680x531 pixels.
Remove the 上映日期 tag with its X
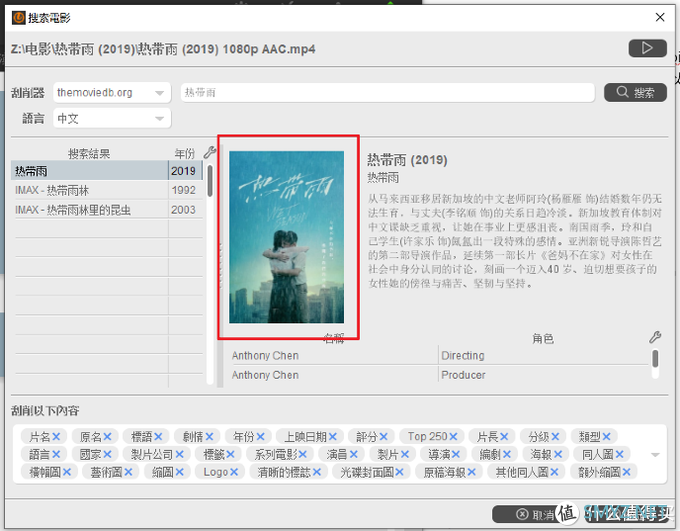point(333,436)
